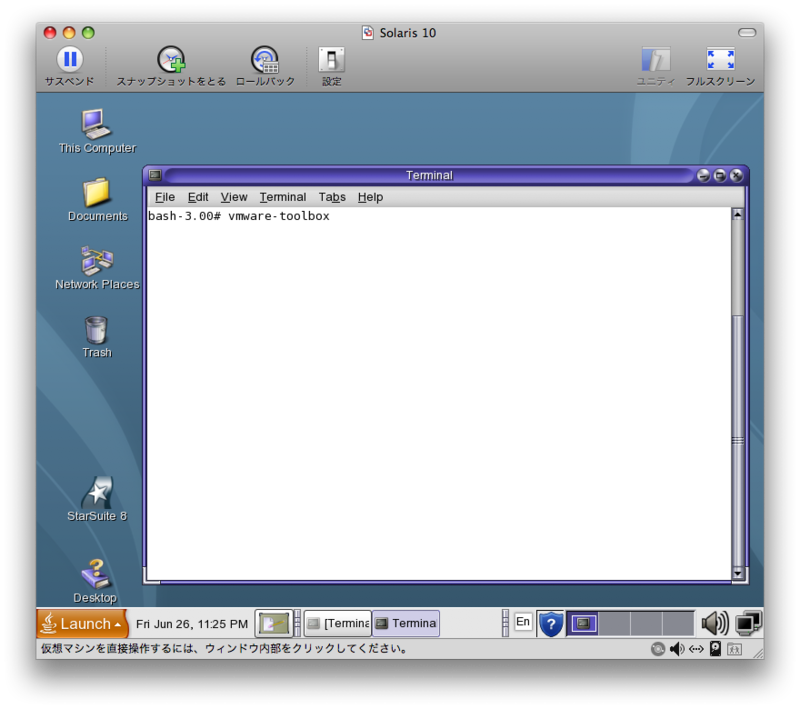Click the blue shield help icon in panel
The height and width of the screenshot is (709, 800).
[551, 623]
